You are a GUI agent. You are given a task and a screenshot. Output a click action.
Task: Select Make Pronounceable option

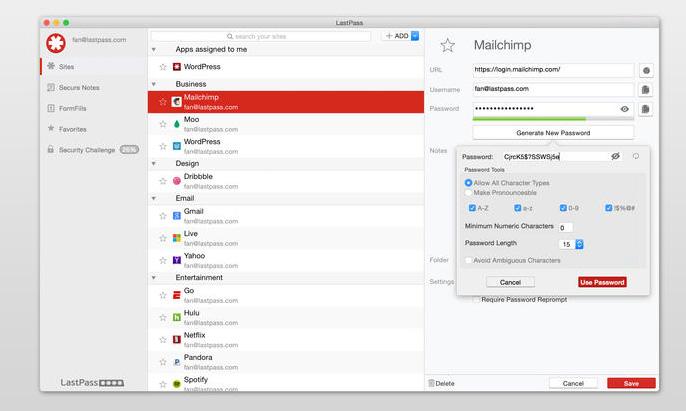(x=469, y=193)
